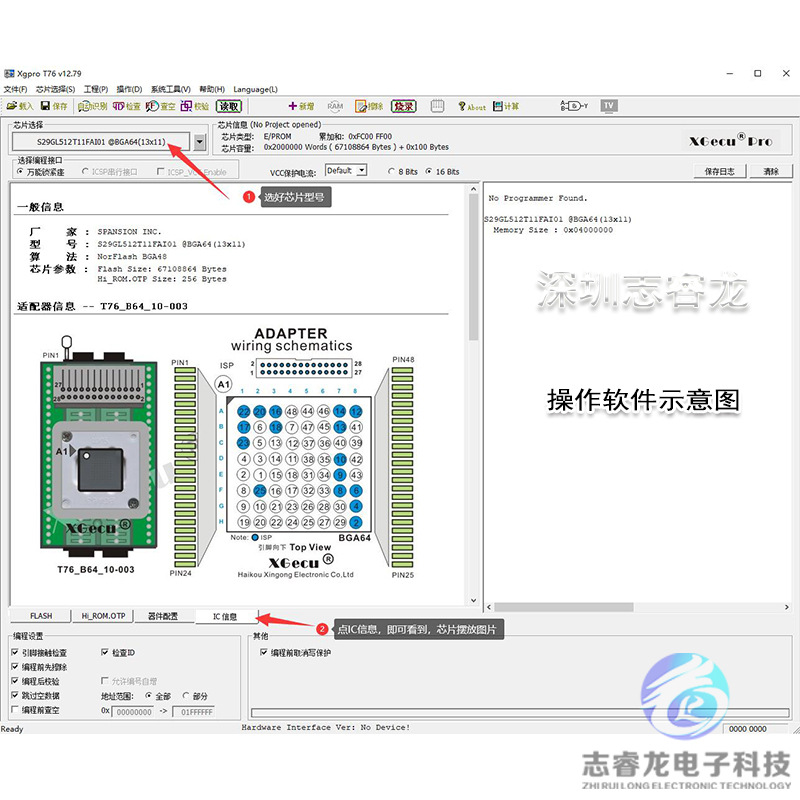Click the ID 检查 toolbar icon
The image size is (800, 800).
127,106
